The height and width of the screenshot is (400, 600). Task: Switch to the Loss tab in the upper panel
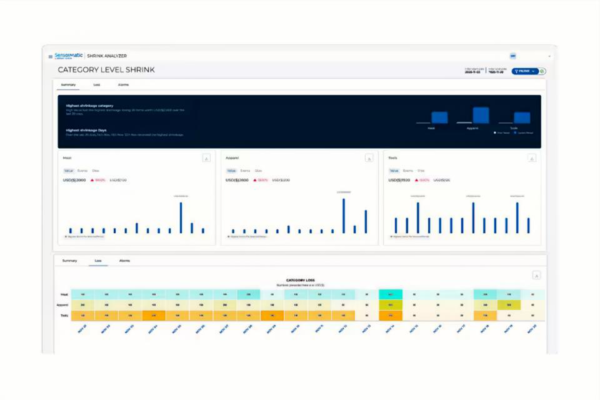click(x=97, y=85)
